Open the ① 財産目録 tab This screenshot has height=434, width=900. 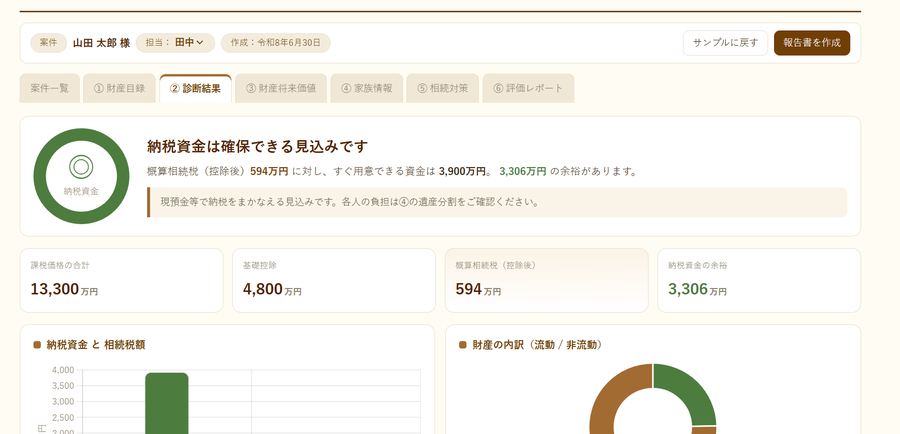point(119,88)
